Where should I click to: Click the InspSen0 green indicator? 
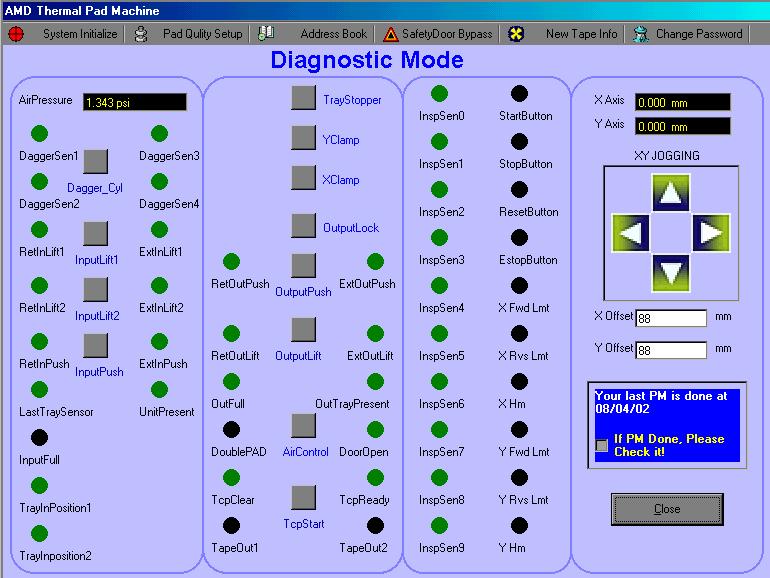pos(440,93)
